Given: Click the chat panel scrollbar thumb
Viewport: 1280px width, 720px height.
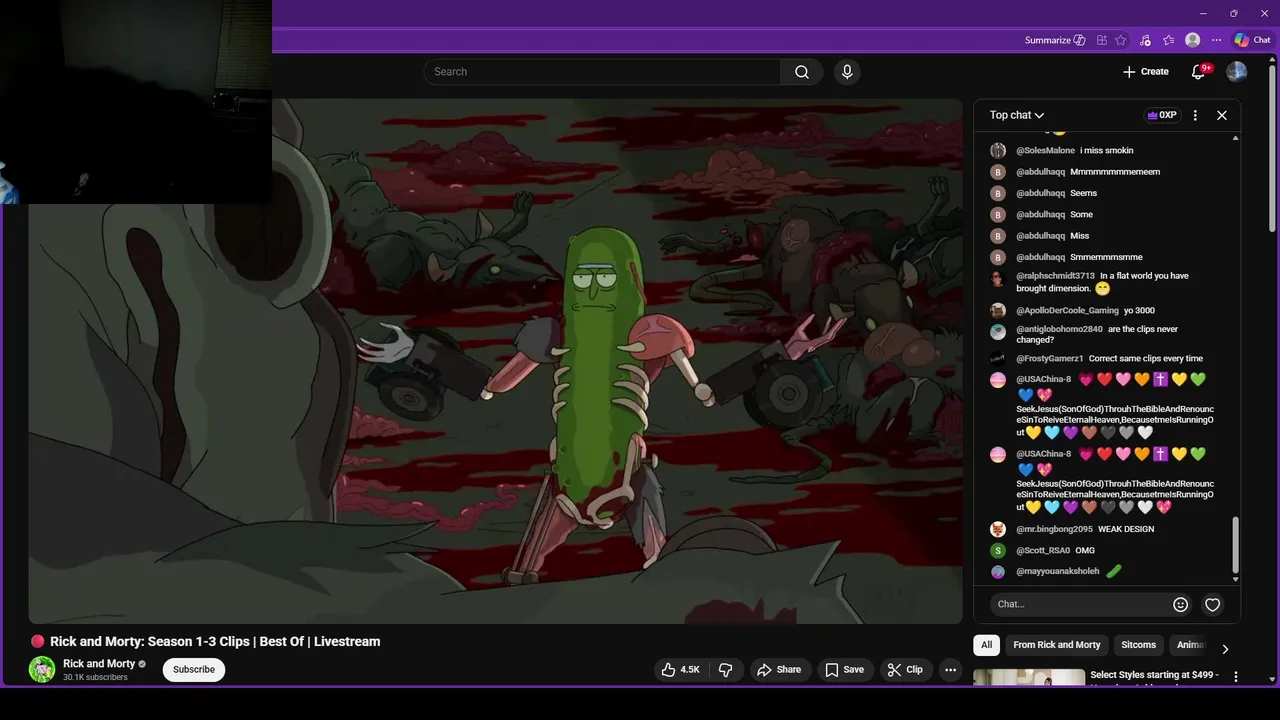Looking at the screenshot, I should [1235, 544].
